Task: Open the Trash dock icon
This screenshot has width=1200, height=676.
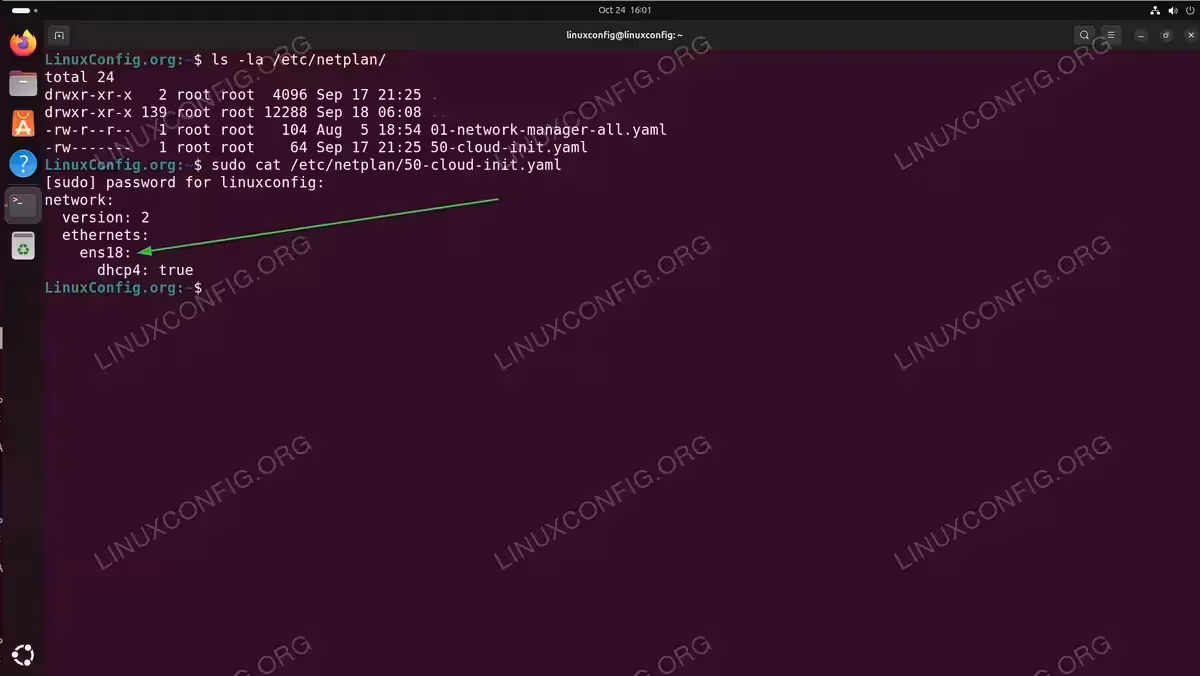Action: pyautogui.click(x=22, y=245)
